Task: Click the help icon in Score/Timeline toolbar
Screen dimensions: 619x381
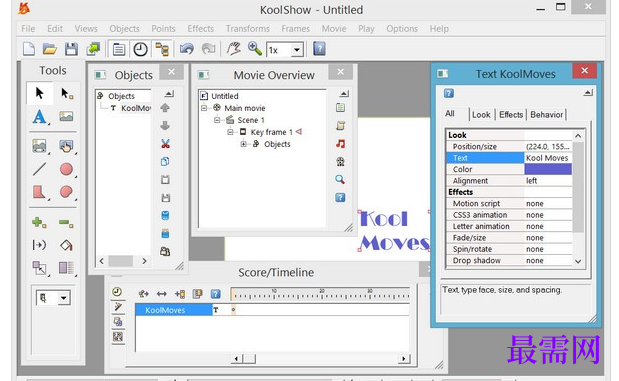Action: point(216,294)
